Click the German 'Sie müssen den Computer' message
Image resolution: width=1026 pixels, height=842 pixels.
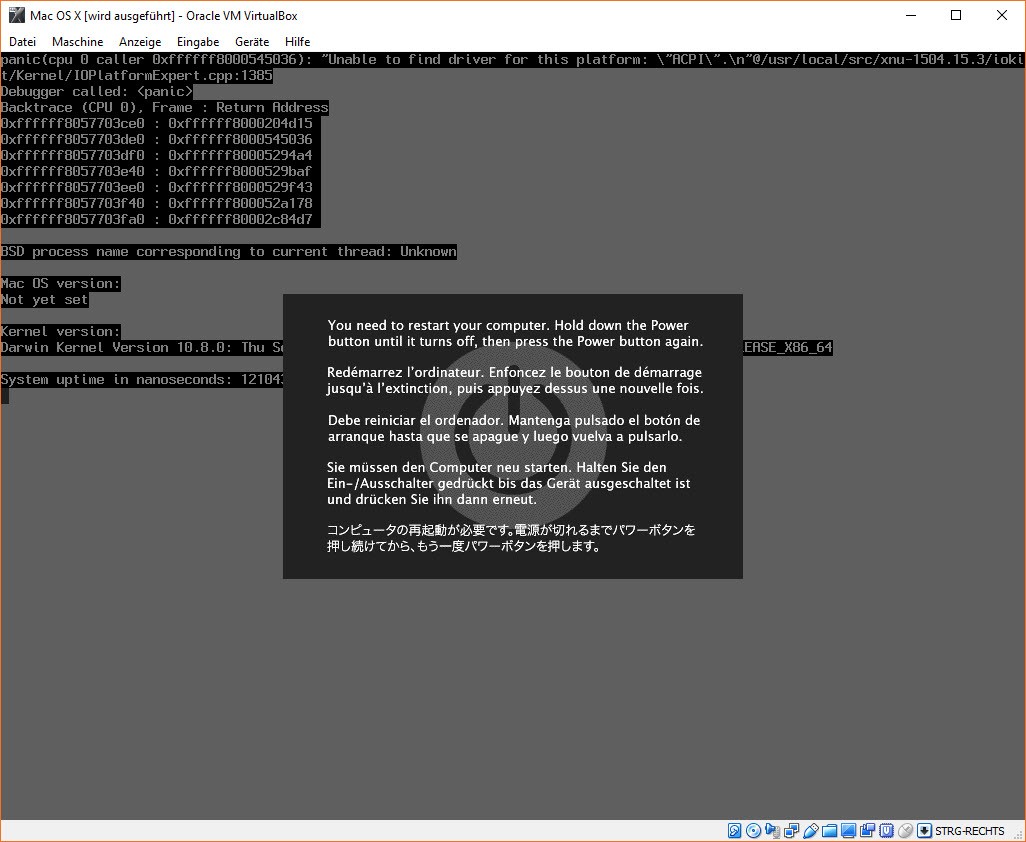(508, 483)
